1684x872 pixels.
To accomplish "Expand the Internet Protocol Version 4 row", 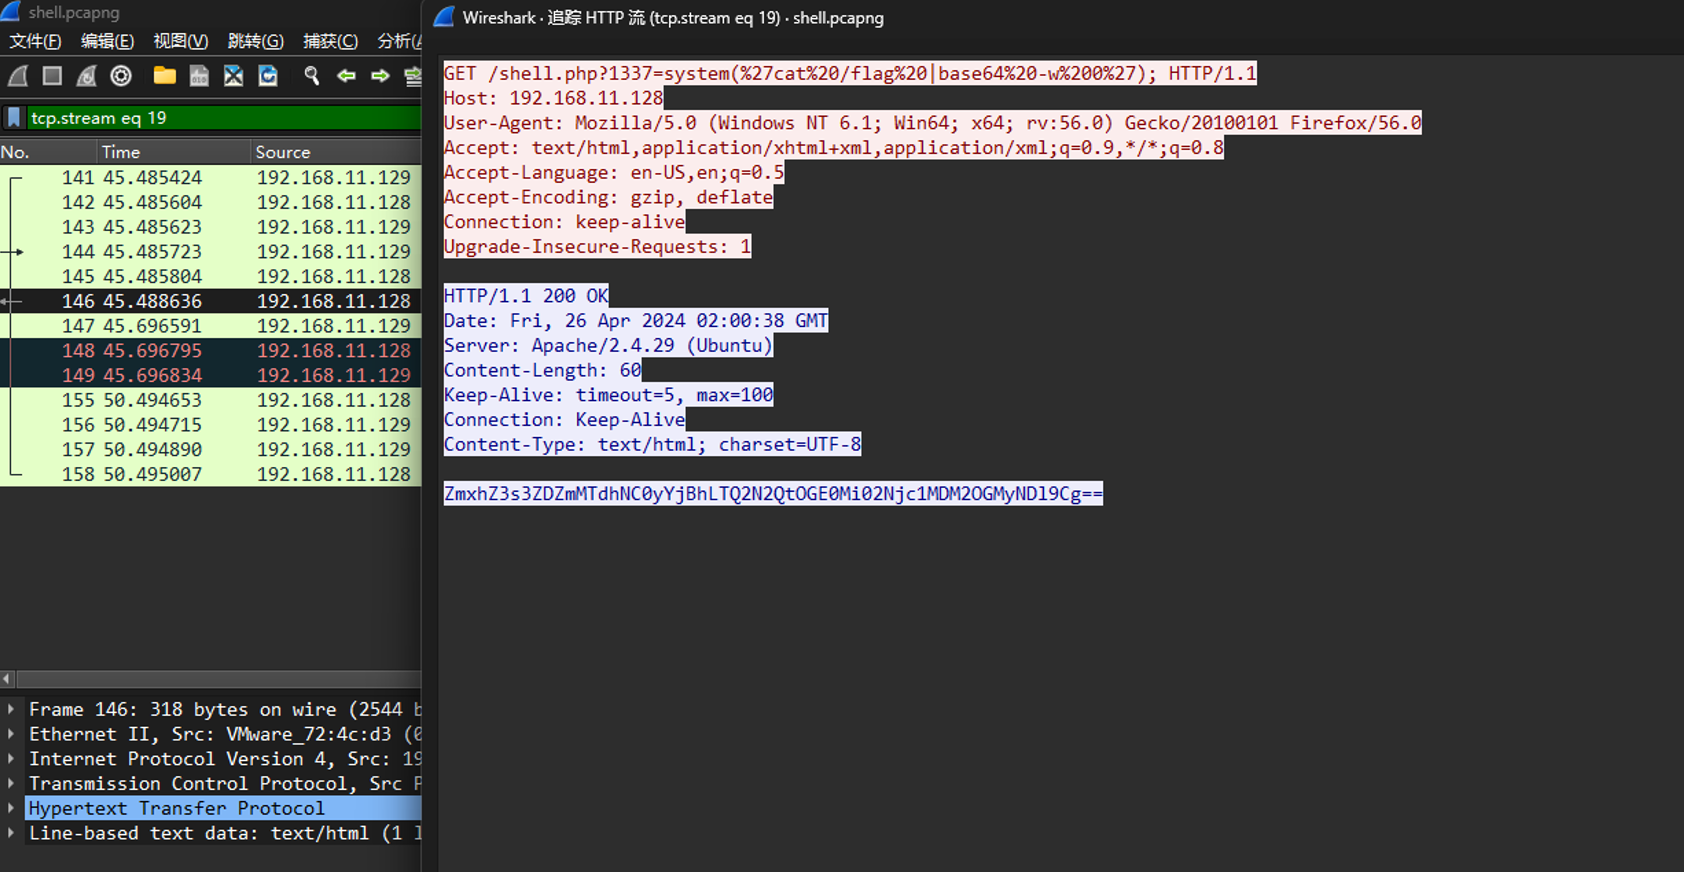I will click(x=11, y=759).
